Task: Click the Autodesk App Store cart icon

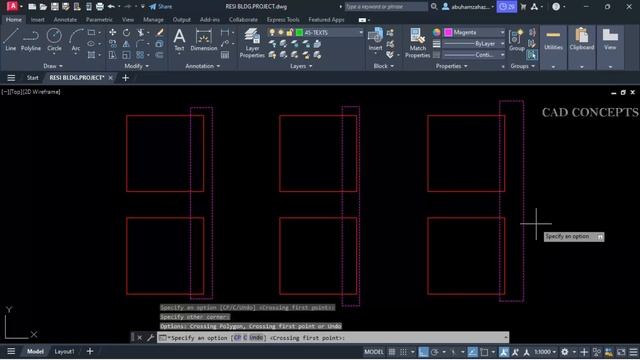Action: click(523, 7)
